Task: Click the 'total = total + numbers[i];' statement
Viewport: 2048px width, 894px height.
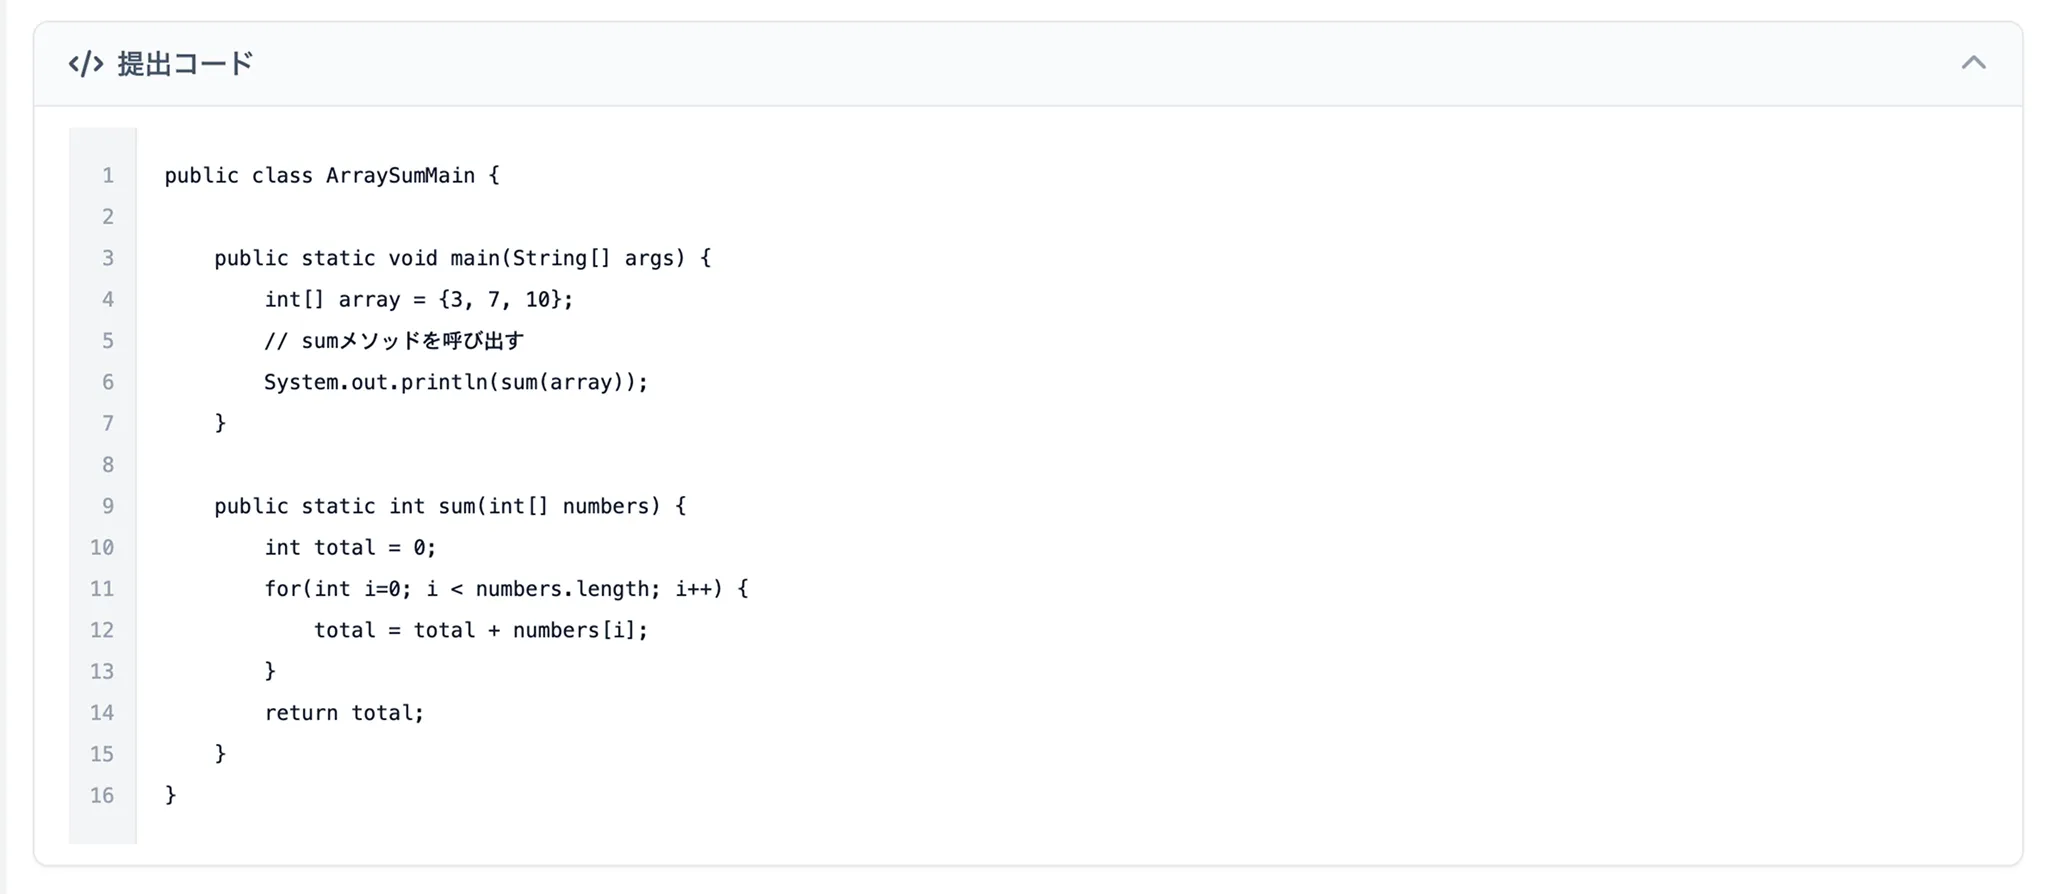Action: point(481,630)
